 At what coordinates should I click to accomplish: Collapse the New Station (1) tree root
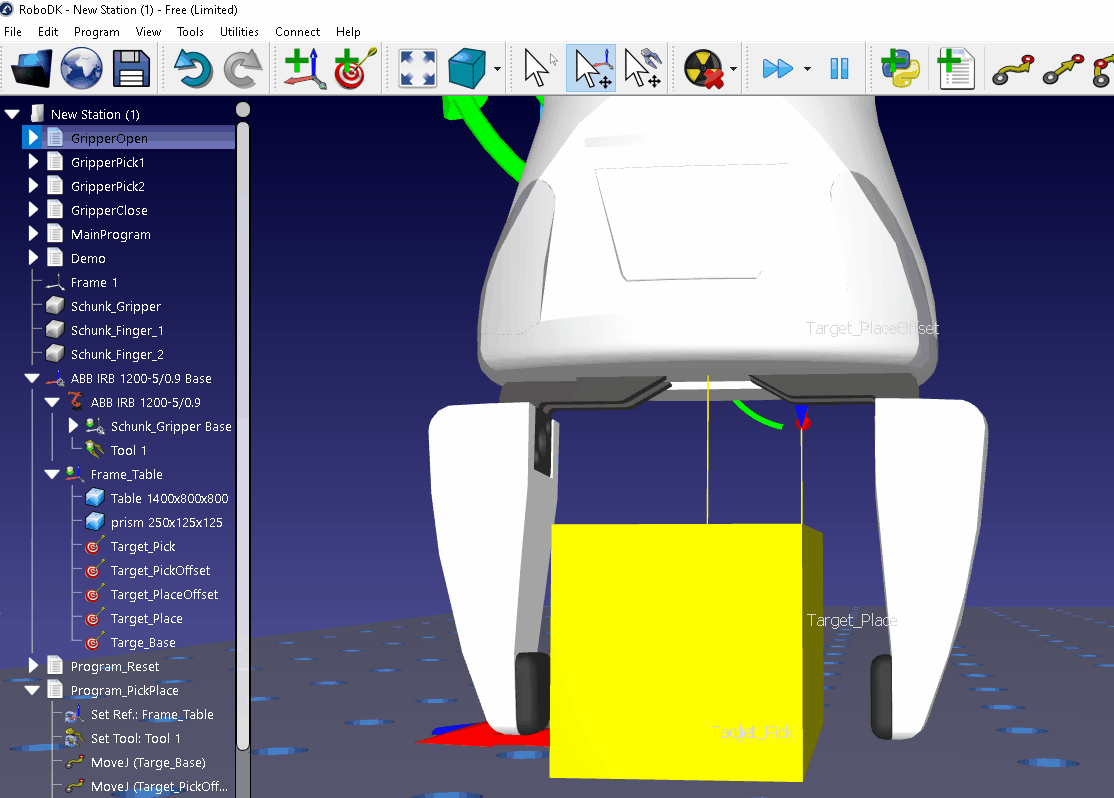point(12,114)
